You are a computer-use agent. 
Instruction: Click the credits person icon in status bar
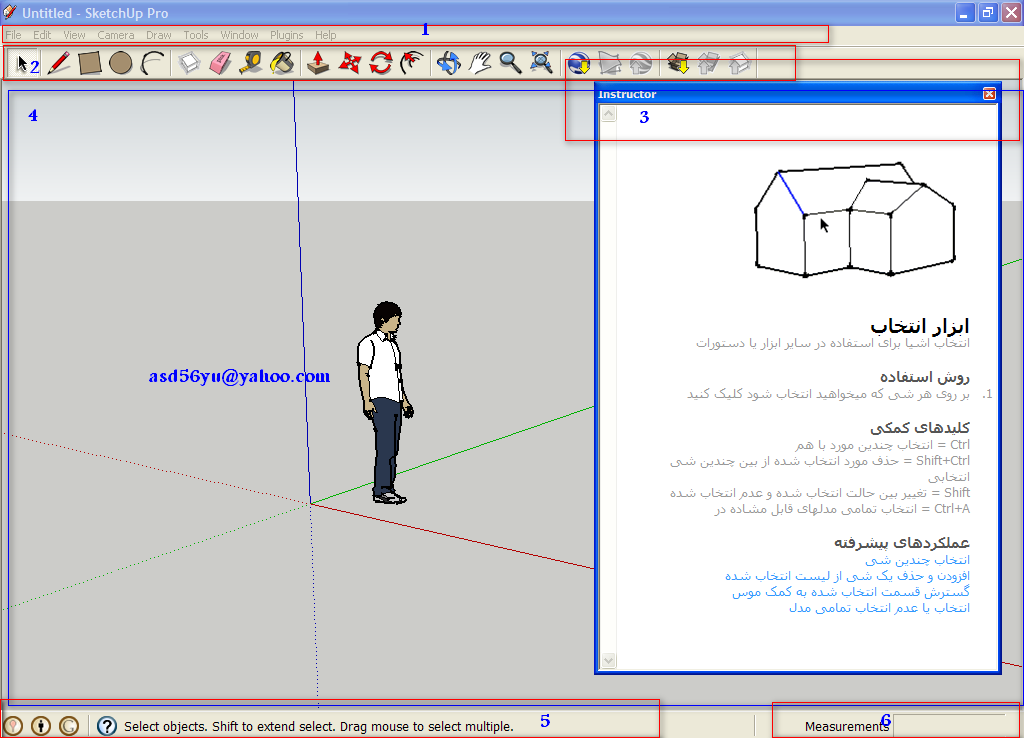click(x=41, y=726)
